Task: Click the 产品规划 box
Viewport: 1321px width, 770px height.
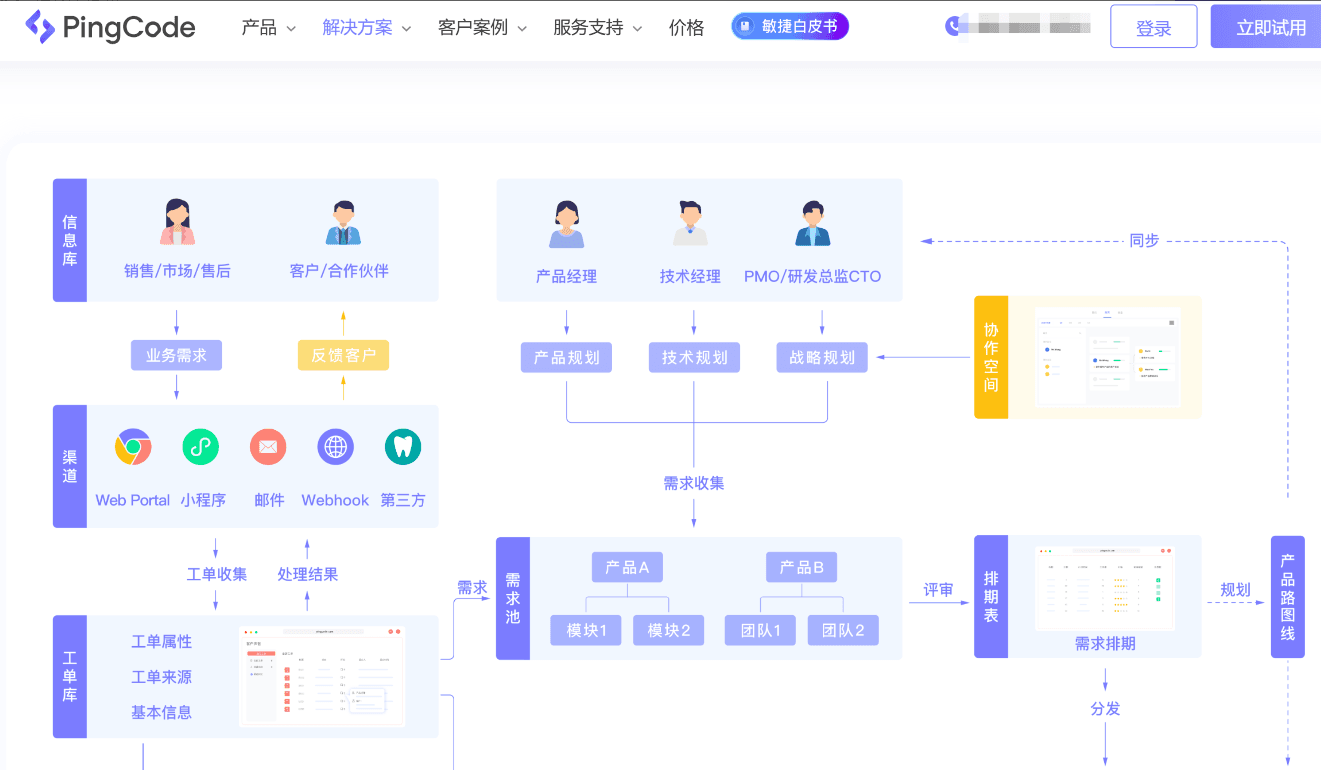Action: coord(566,357)
